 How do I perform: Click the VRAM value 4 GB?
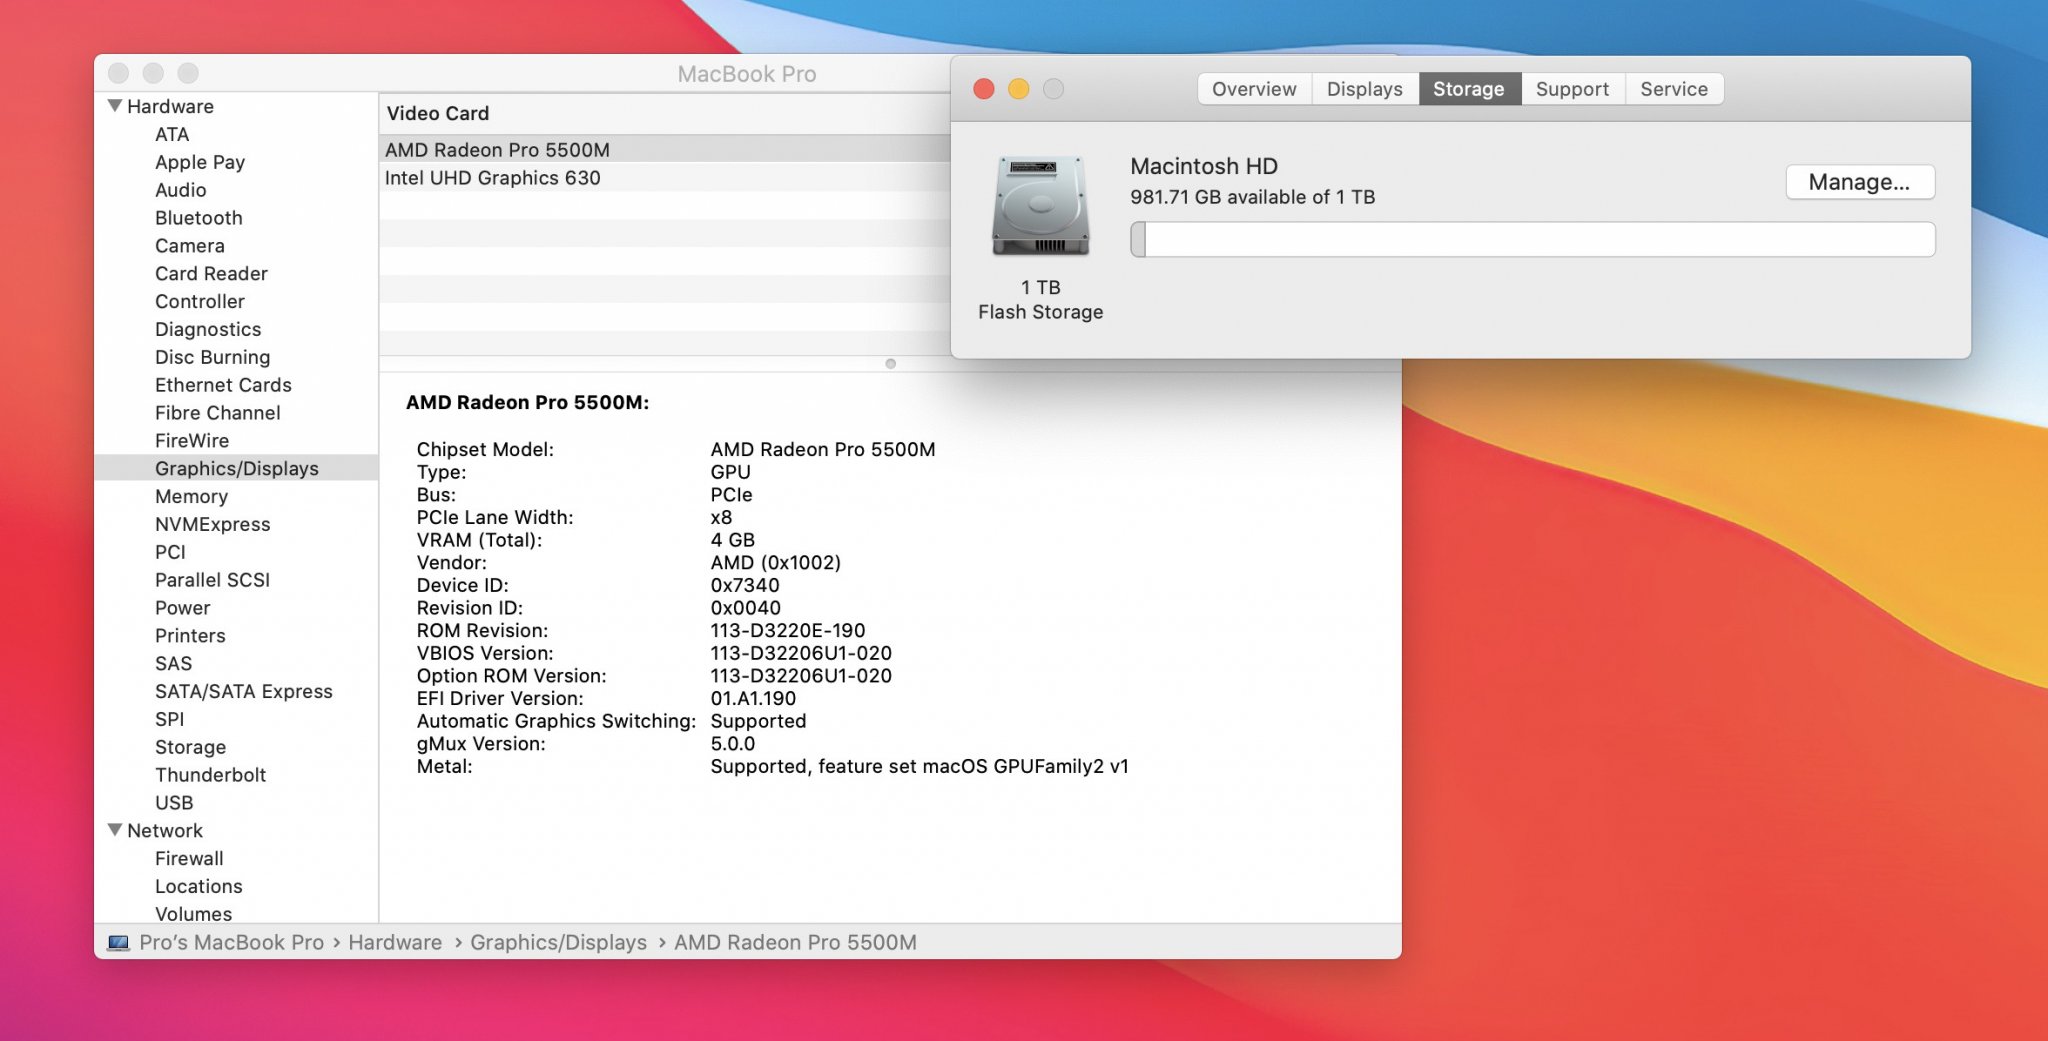[732, 540]
